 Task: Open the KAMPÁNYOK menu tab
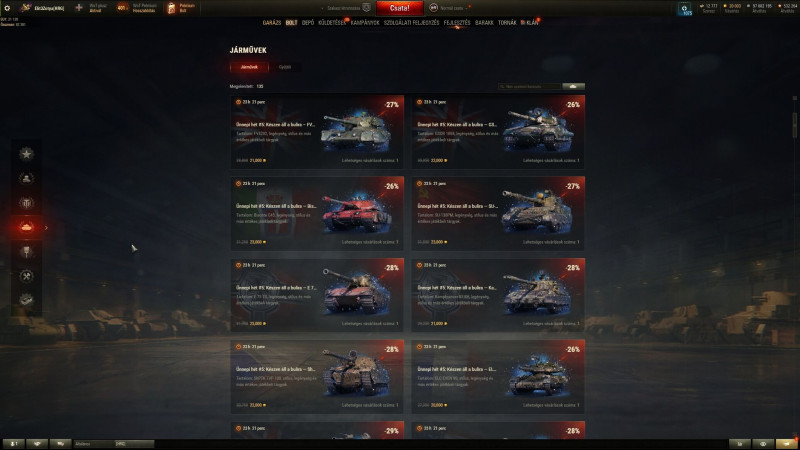click(365, 22)
